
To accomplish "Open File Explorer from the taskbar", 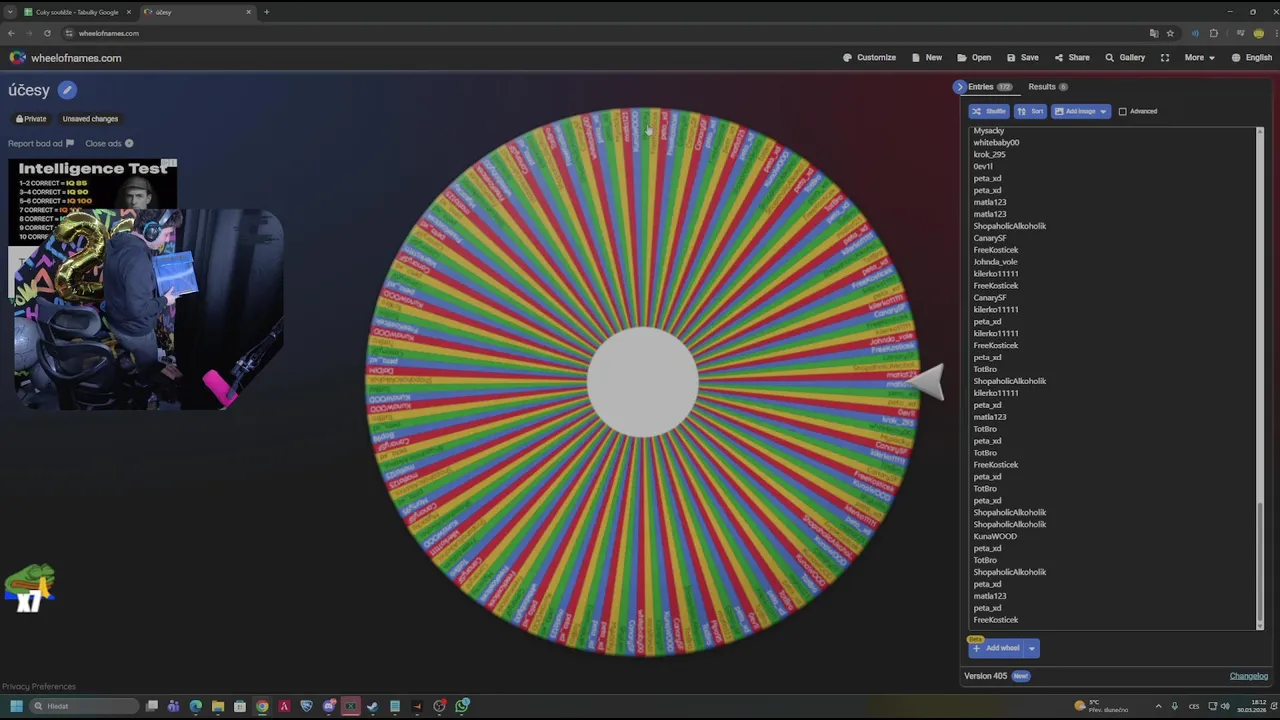I will click(x=217, y=706).
